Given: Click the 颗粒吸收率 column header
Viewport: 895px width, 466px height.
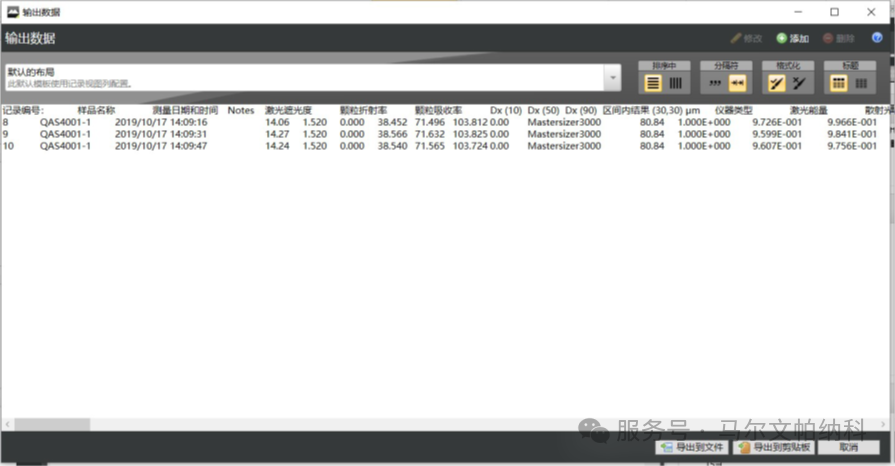Looking at the screenshot, I should [x=438, y=110].
